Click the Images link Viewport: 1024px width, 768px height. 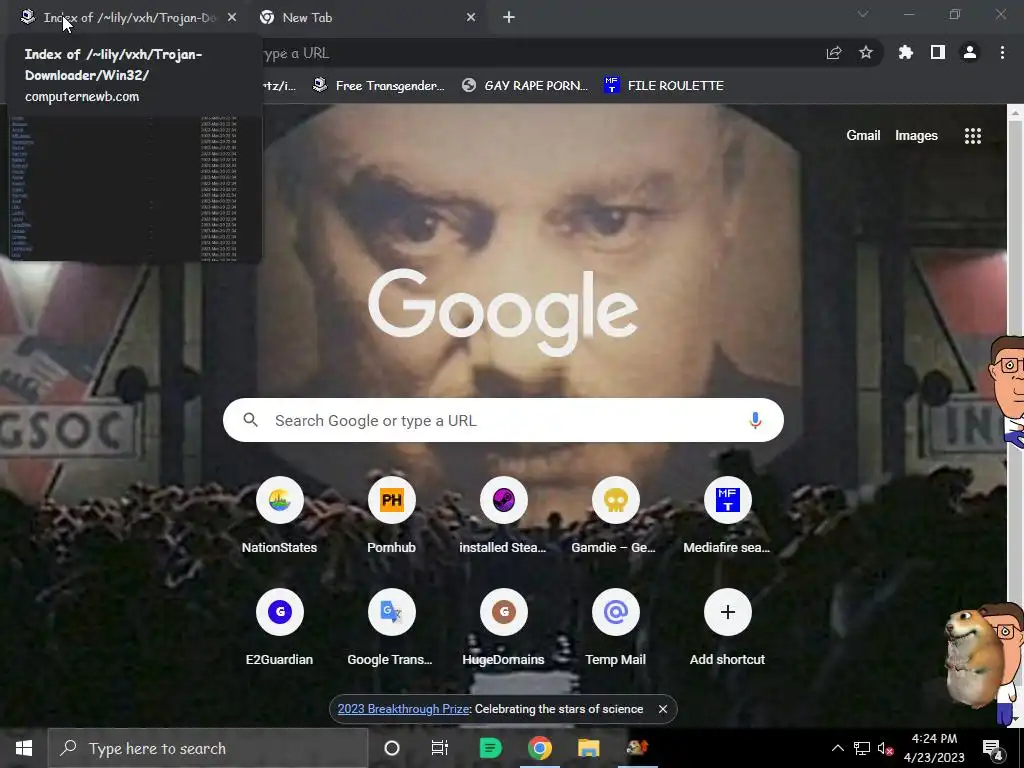click(x=916, y=135)
